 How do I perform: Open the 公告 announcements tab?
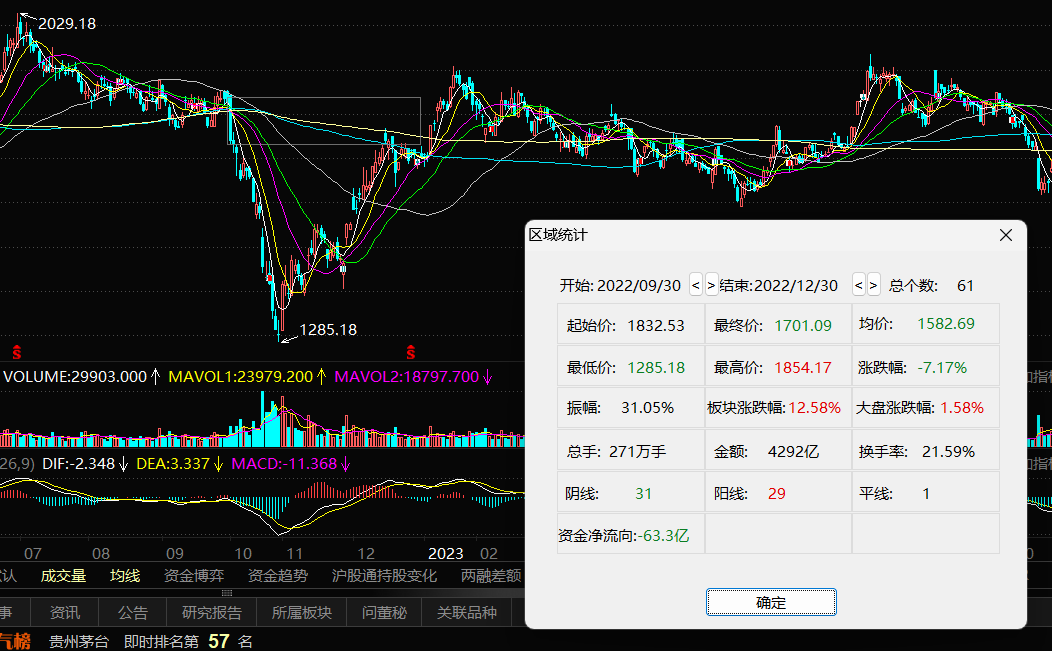point(133,613)
